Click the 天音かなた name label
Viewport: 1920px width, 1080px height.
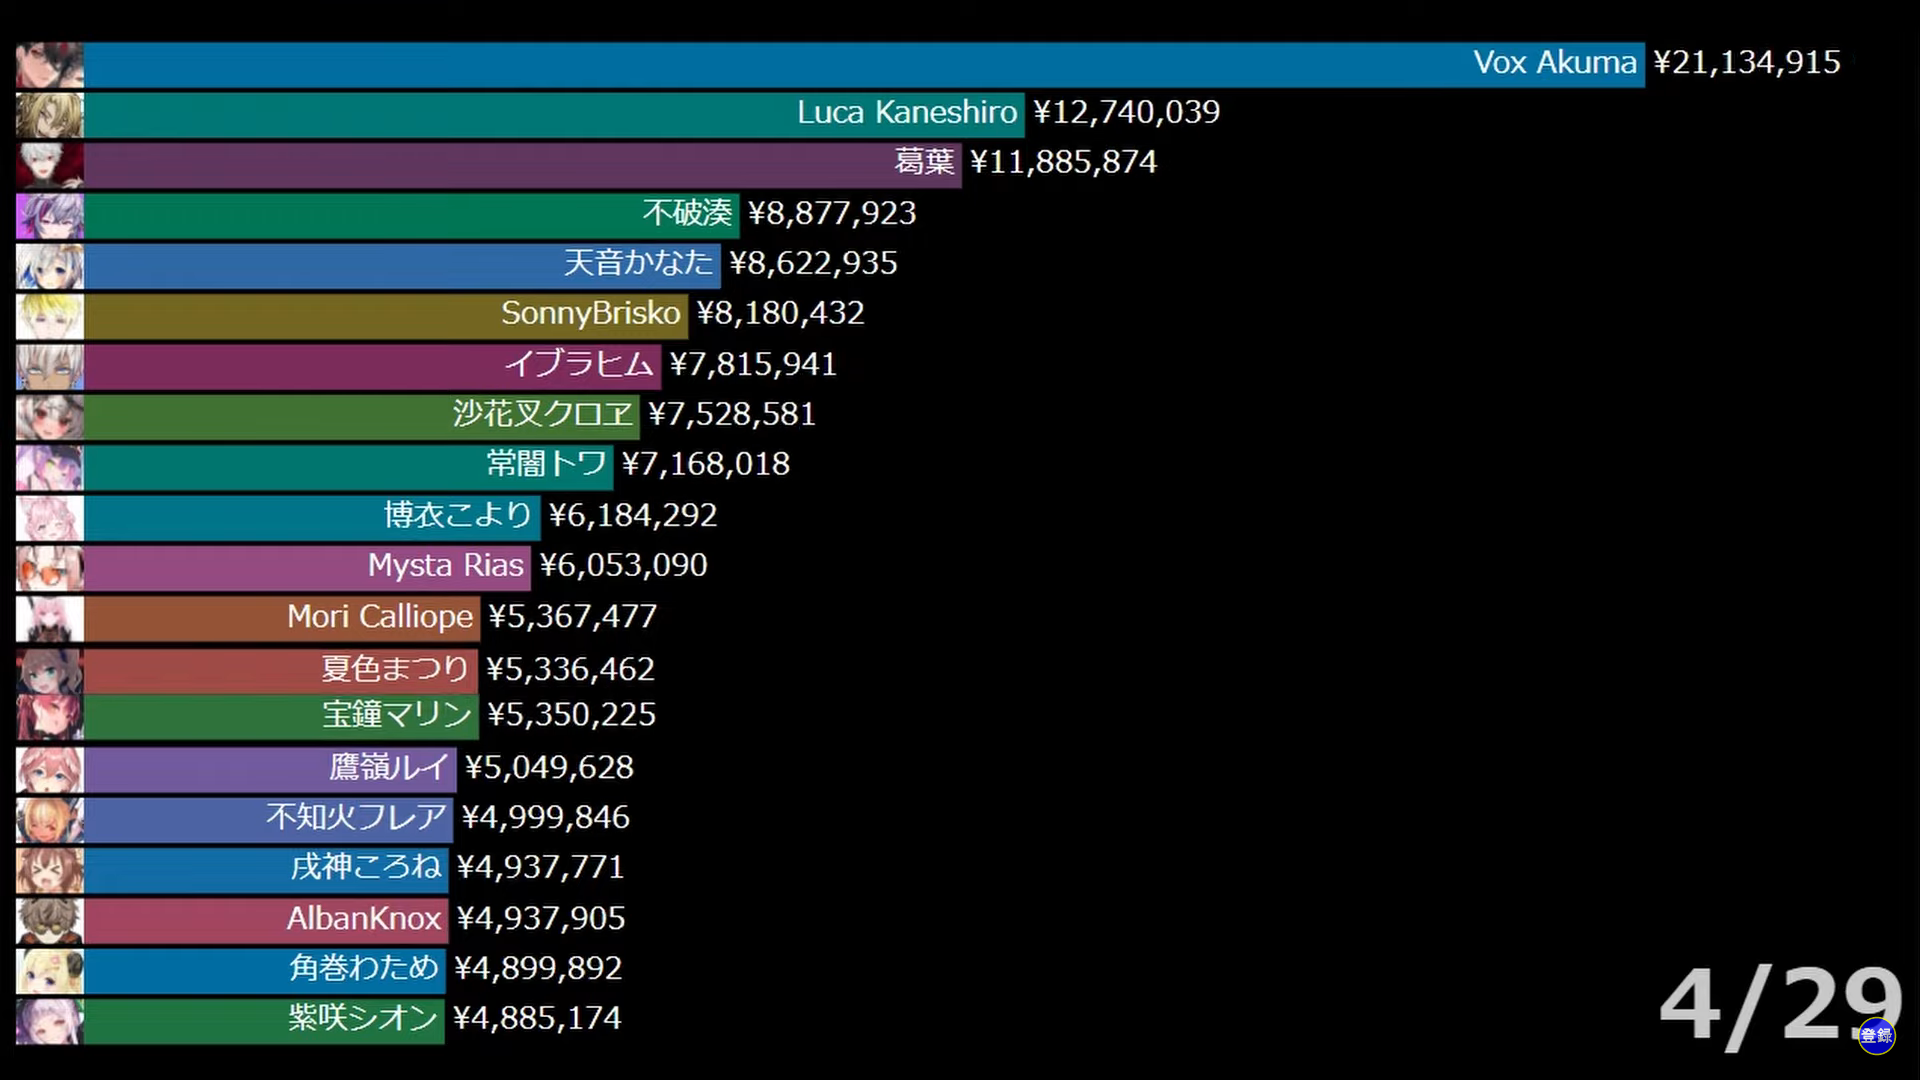click(639, 263)
